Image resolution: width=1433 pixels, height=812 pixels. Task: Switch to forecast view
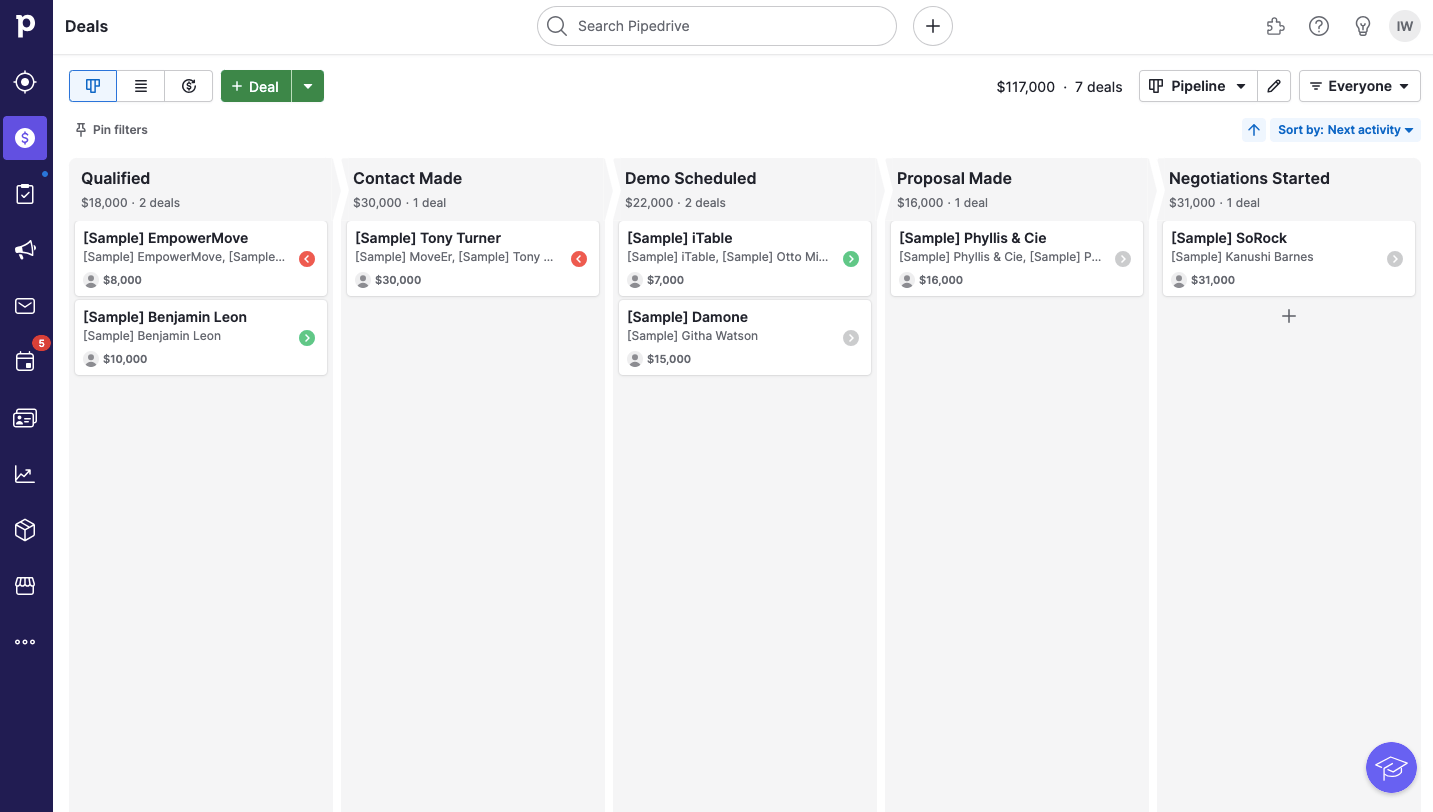pos(189,86)
